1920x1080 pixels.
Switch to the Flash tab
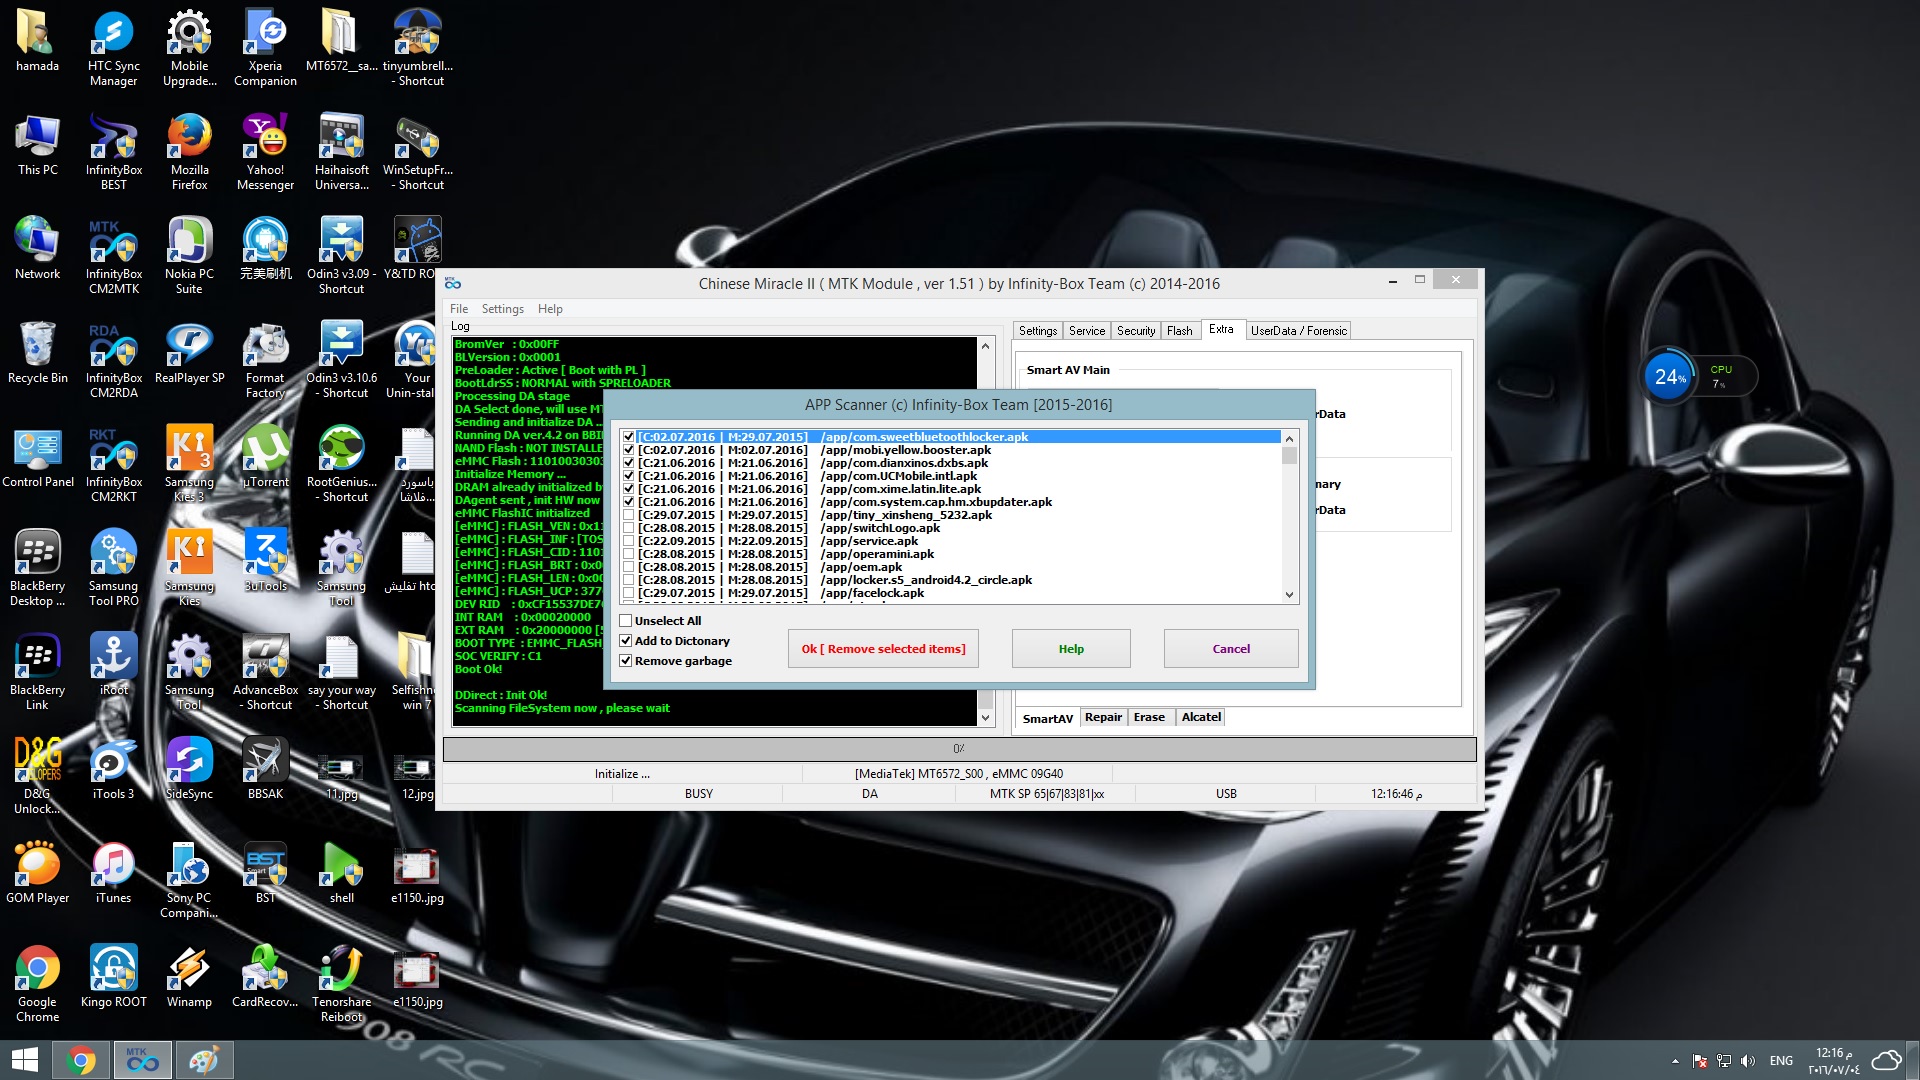pos(1180,331)
